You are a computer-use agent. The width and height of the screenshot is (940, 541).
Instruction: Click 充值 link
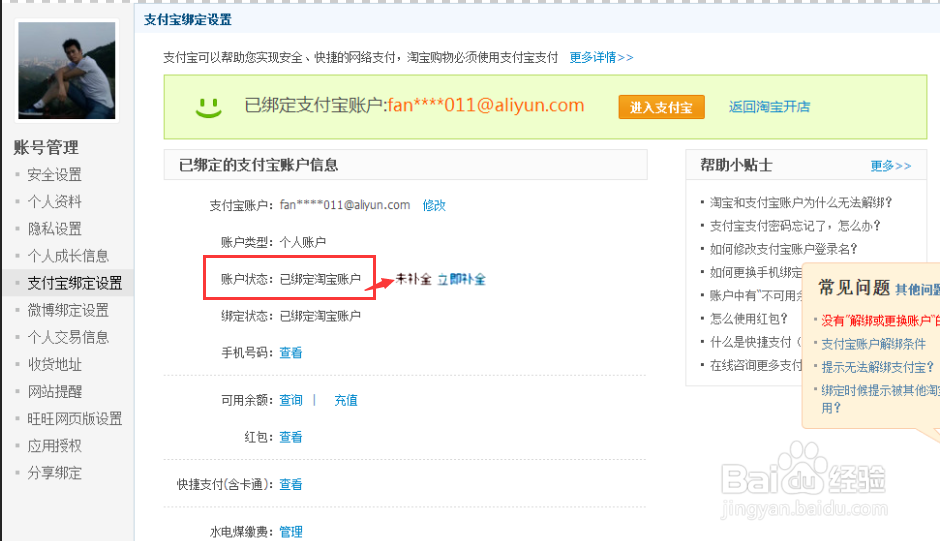pyautogui.click(x=346, y=400)
